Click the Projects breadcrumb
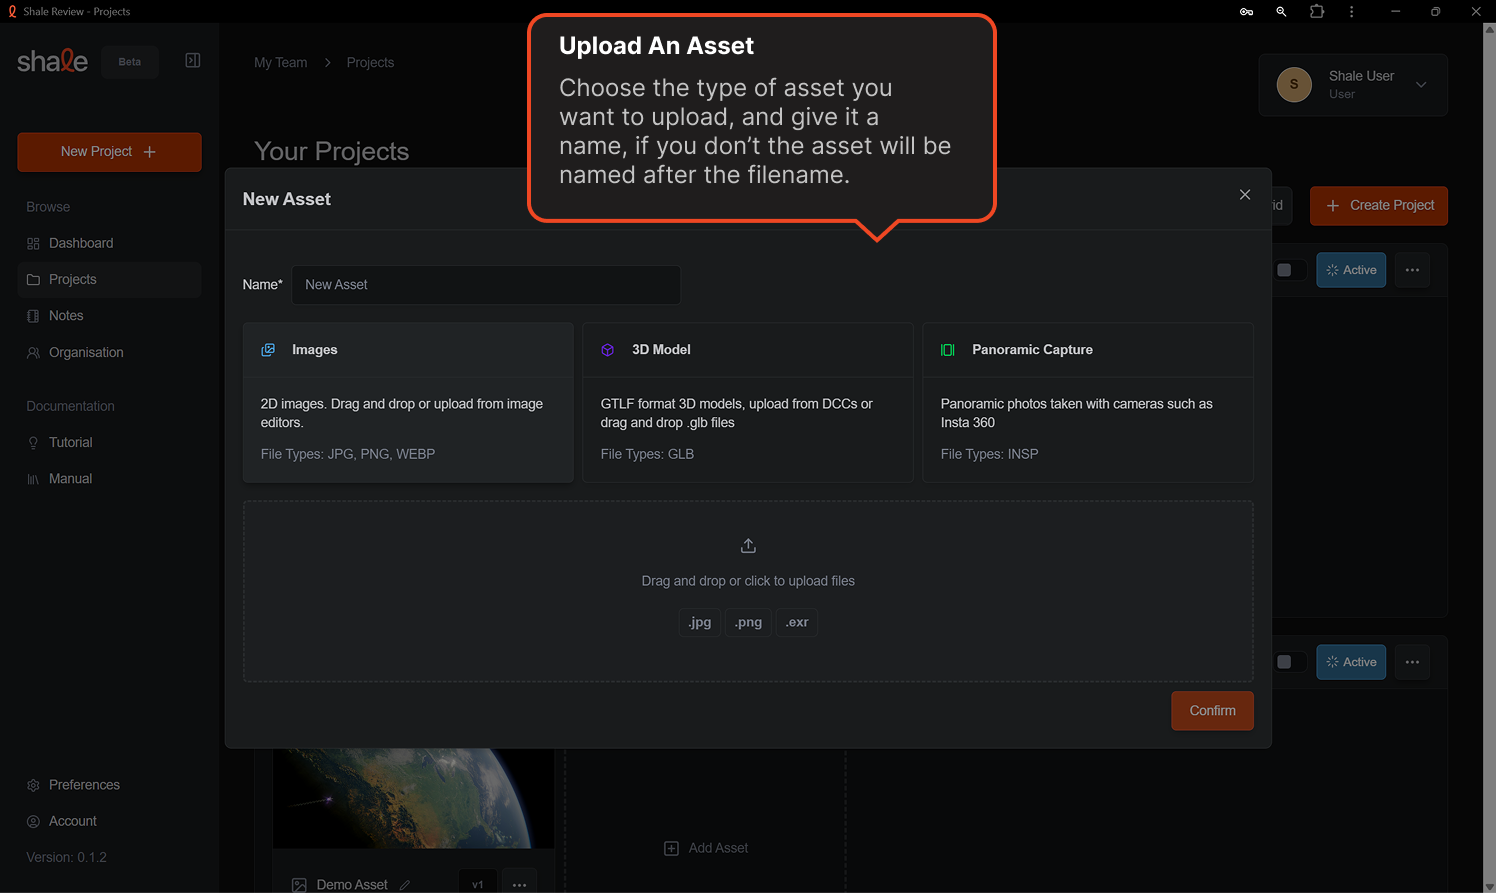The width and height of the screenshot is (1496, 893). (x=370, y=62)
